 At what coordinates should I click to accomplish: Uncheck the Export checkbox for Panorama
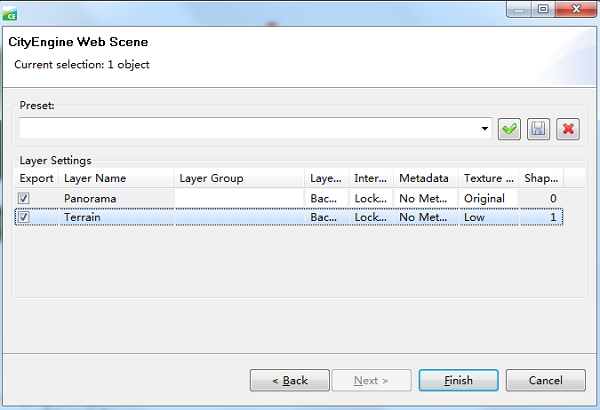click(x=24, y=198)
